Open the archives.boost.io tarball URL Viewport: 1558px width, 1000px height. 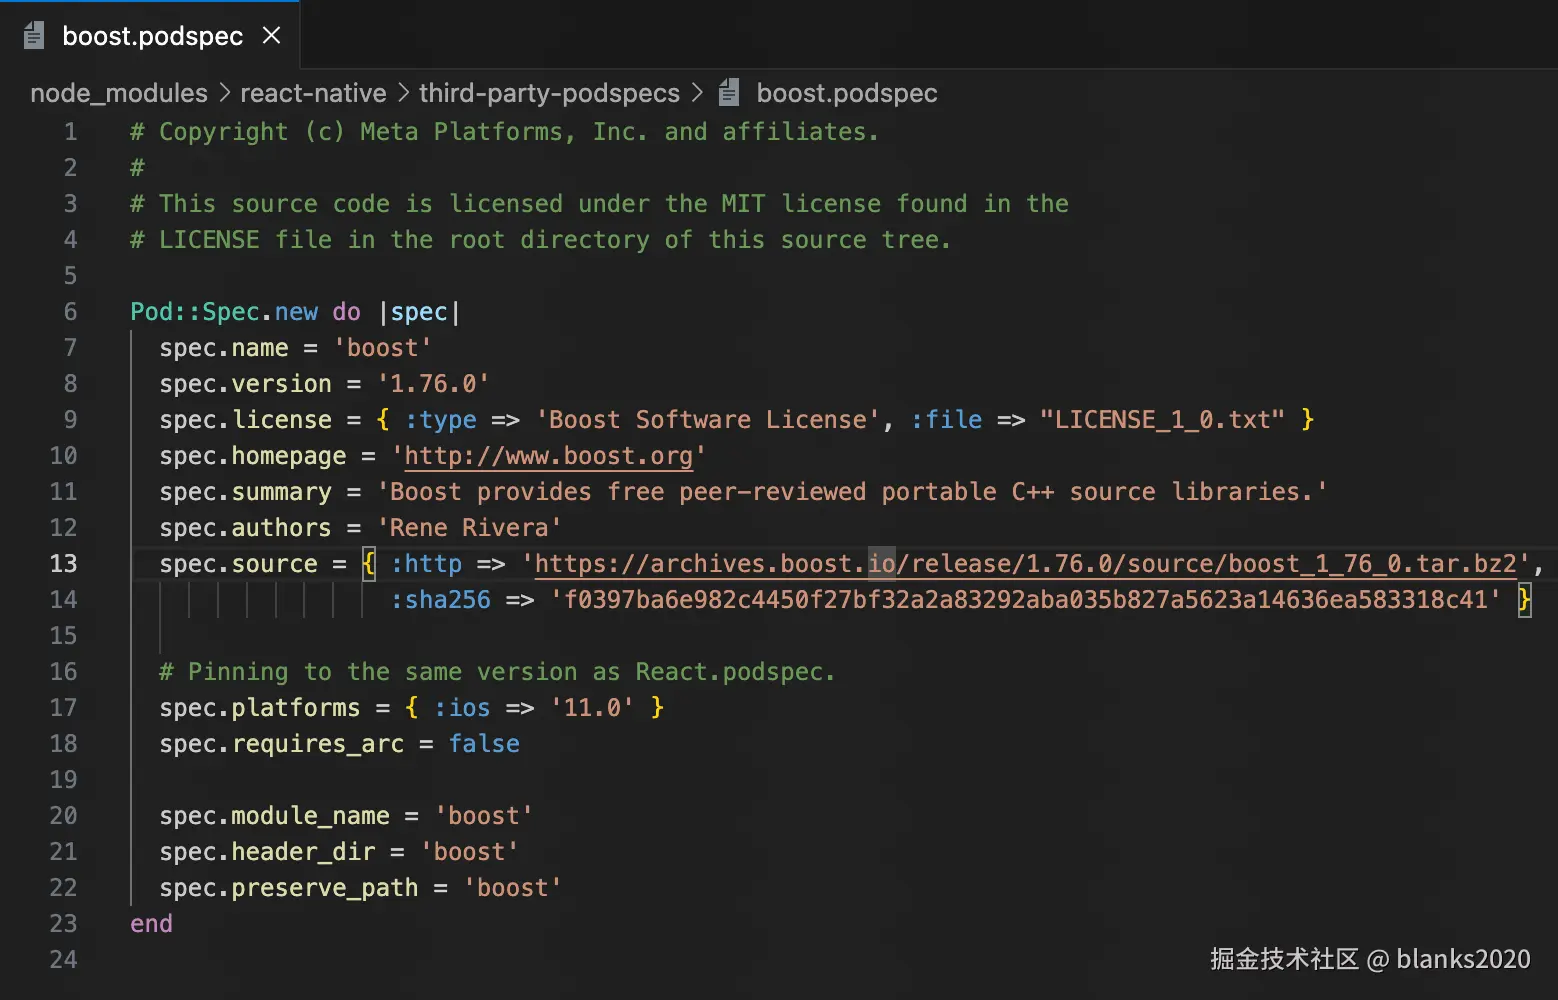(1025, 564)
